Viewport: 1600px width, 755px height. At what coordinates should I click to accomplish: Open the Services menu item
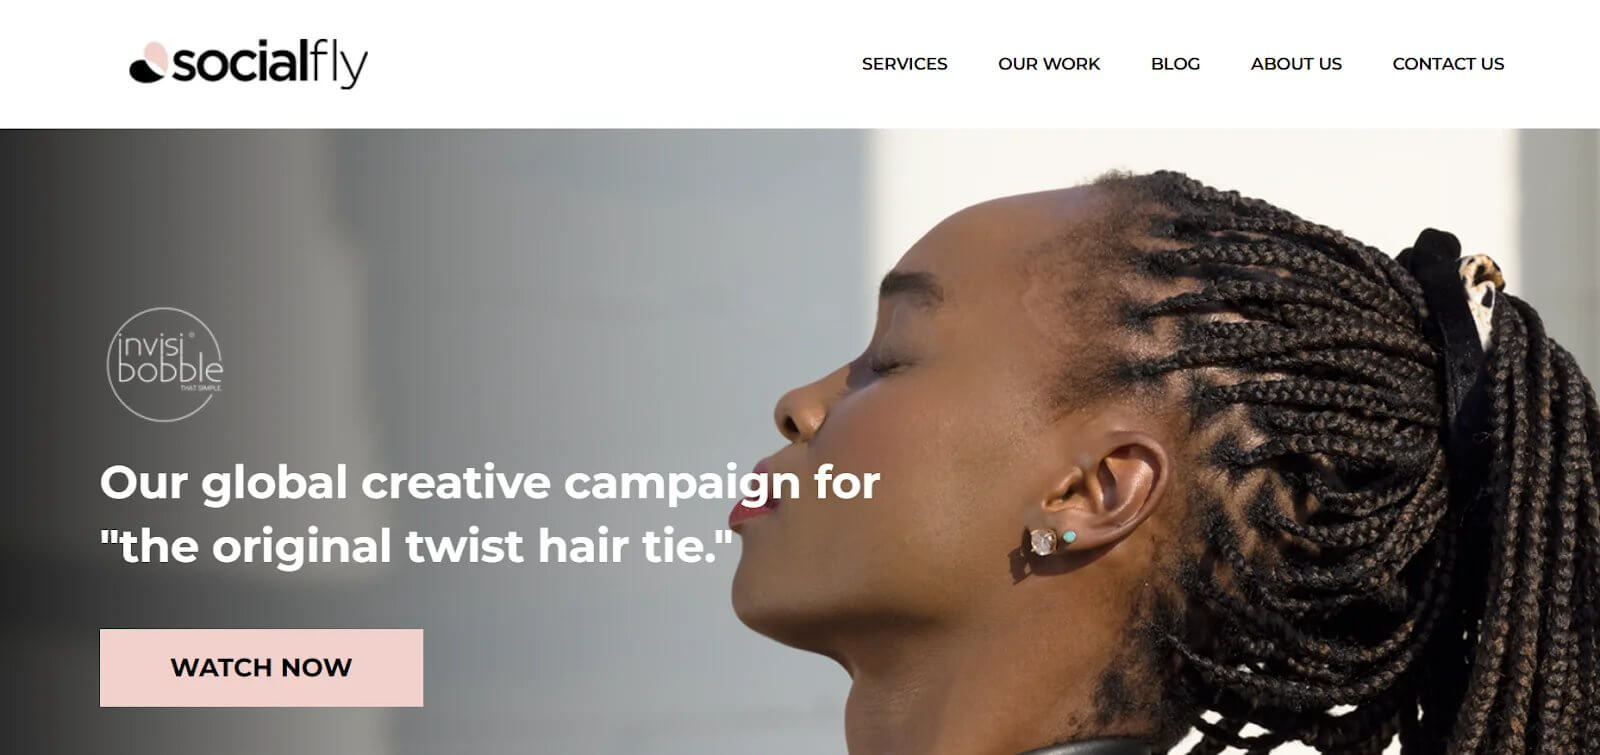click(904, 64)
